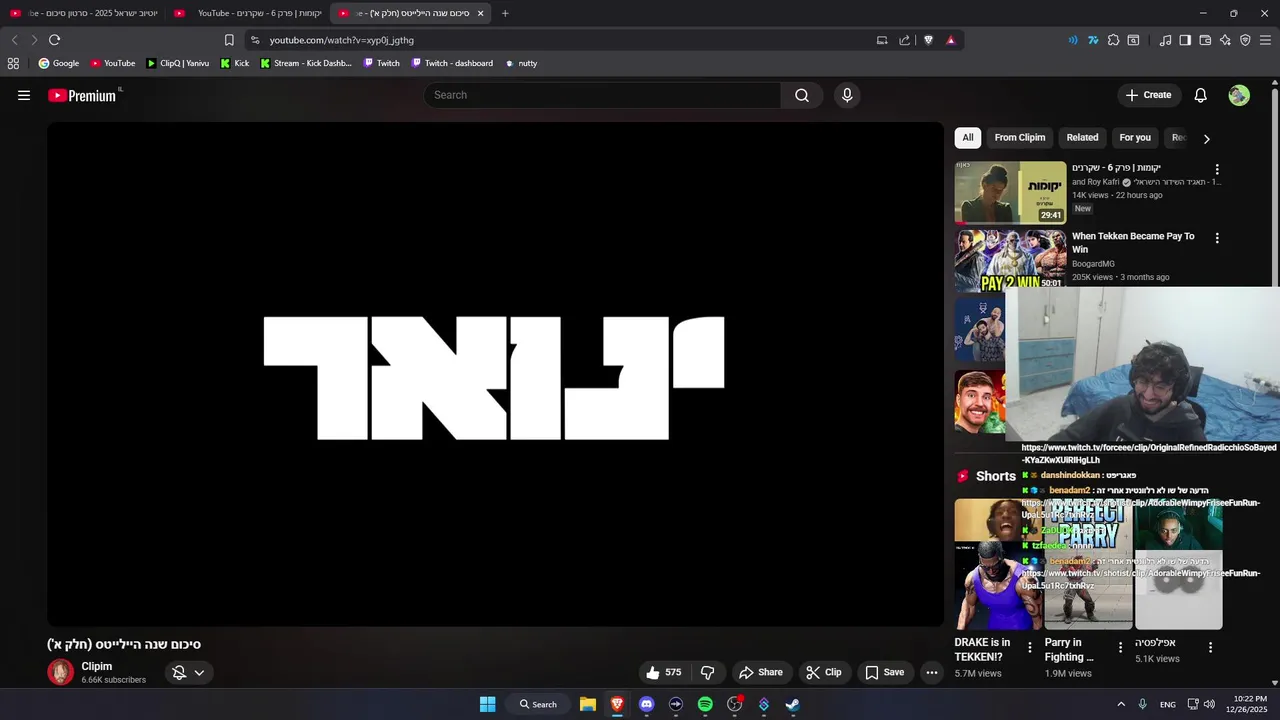Switch to יוטיוב ישראל 2025 browser tab
1280x720 pixels.
click(x=84, y=13)
